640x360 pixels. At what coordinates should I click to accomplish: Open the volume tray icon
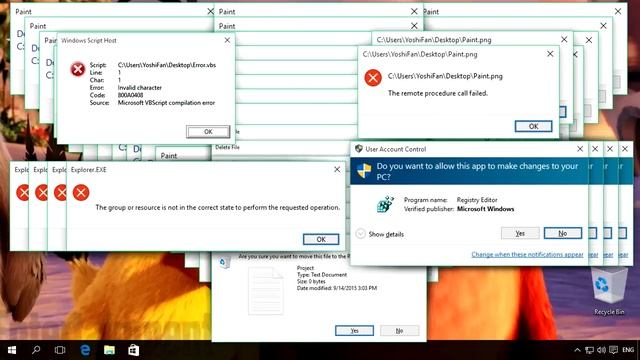tap(601, 350)
